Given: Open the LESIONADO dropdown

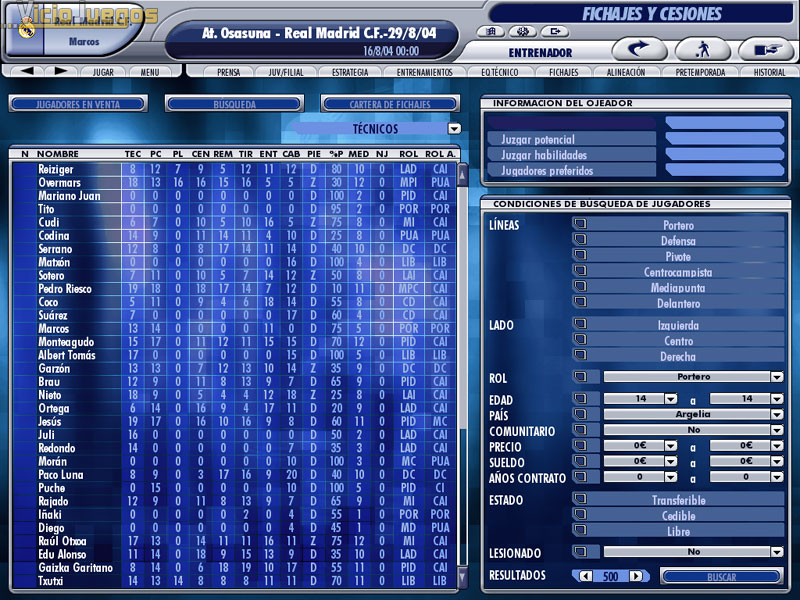Looking at the screenshot, I should (x=777, y=552).
